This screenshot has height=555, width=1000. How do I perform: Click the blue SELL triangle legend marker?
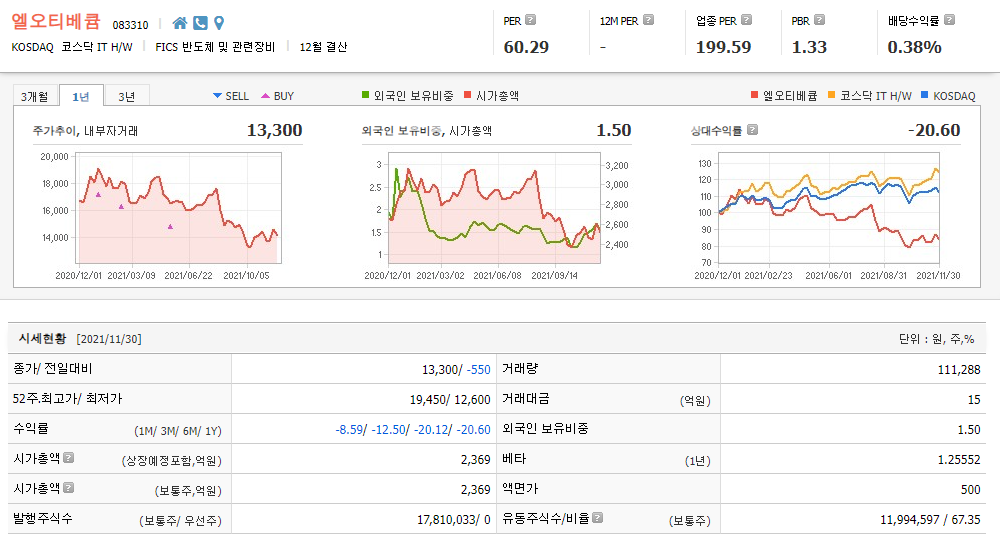click(x=217, y=96)
